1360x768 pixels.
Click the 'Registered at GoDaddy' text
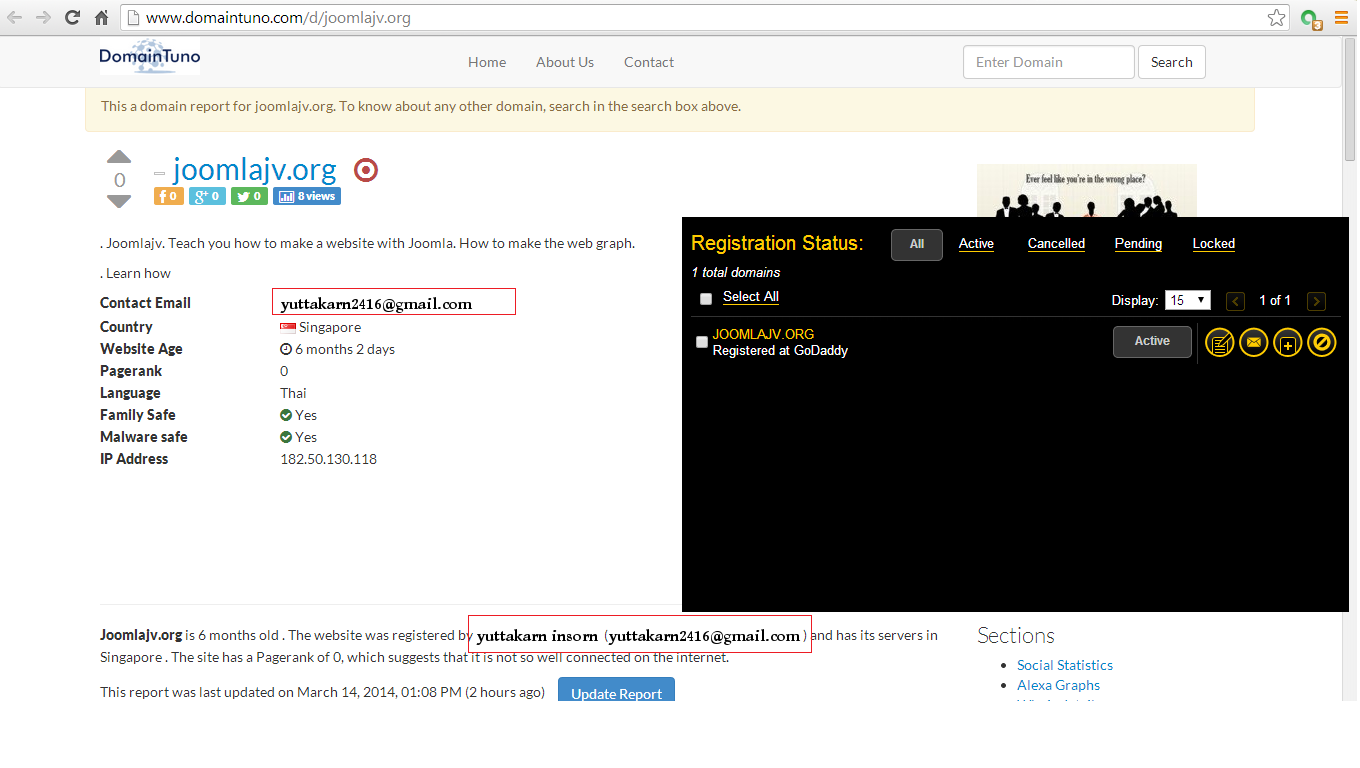point(780,351)
